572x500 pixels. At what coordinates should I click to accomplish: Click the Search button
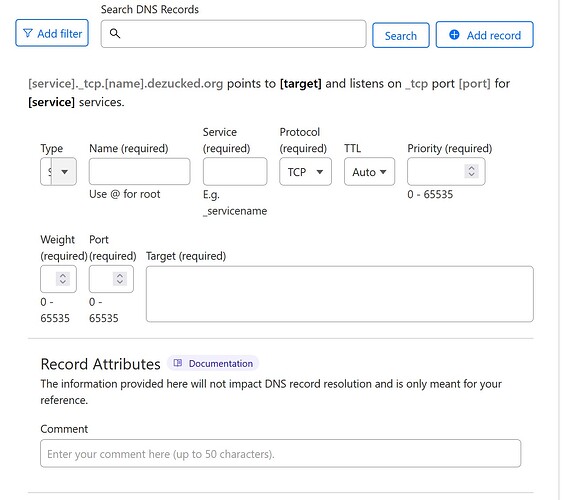(x=401, y=35)
